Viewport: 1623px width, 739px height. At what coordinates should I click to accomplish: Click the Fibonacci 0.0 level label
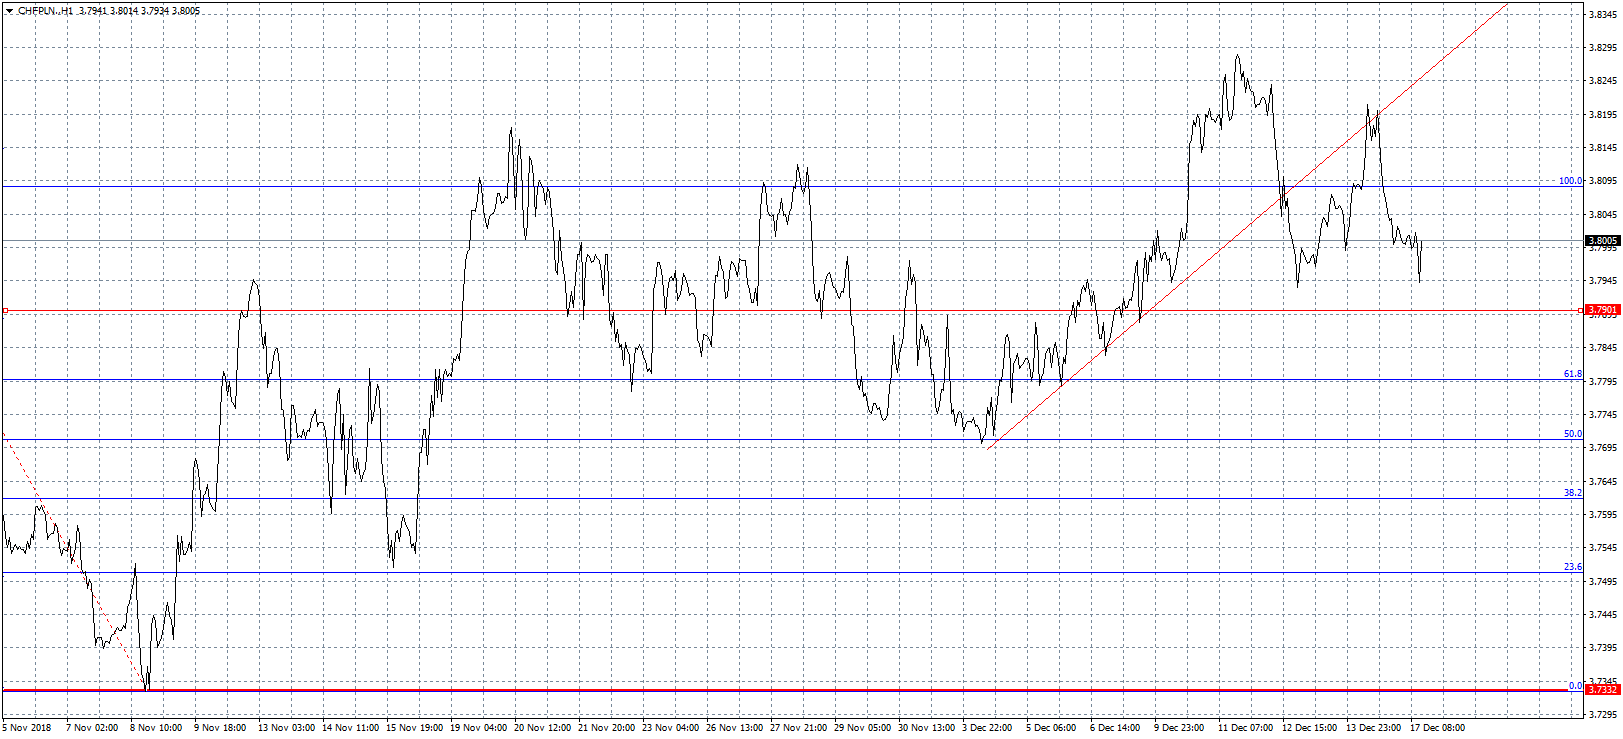1575,685
